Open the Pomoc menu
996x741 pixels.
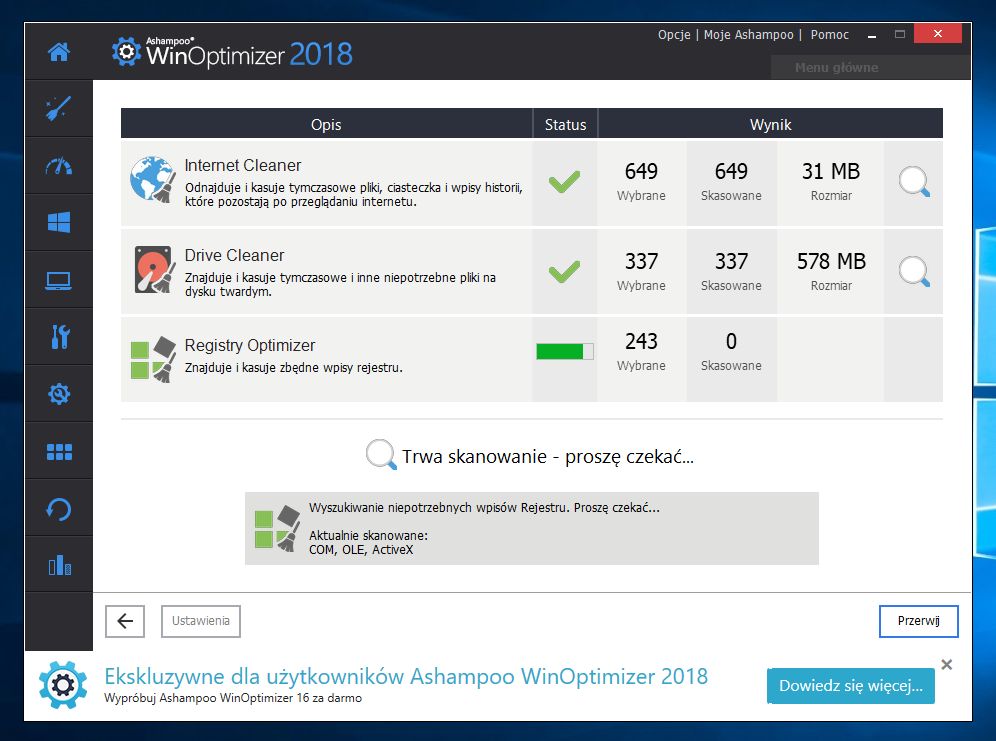point(830,34)
